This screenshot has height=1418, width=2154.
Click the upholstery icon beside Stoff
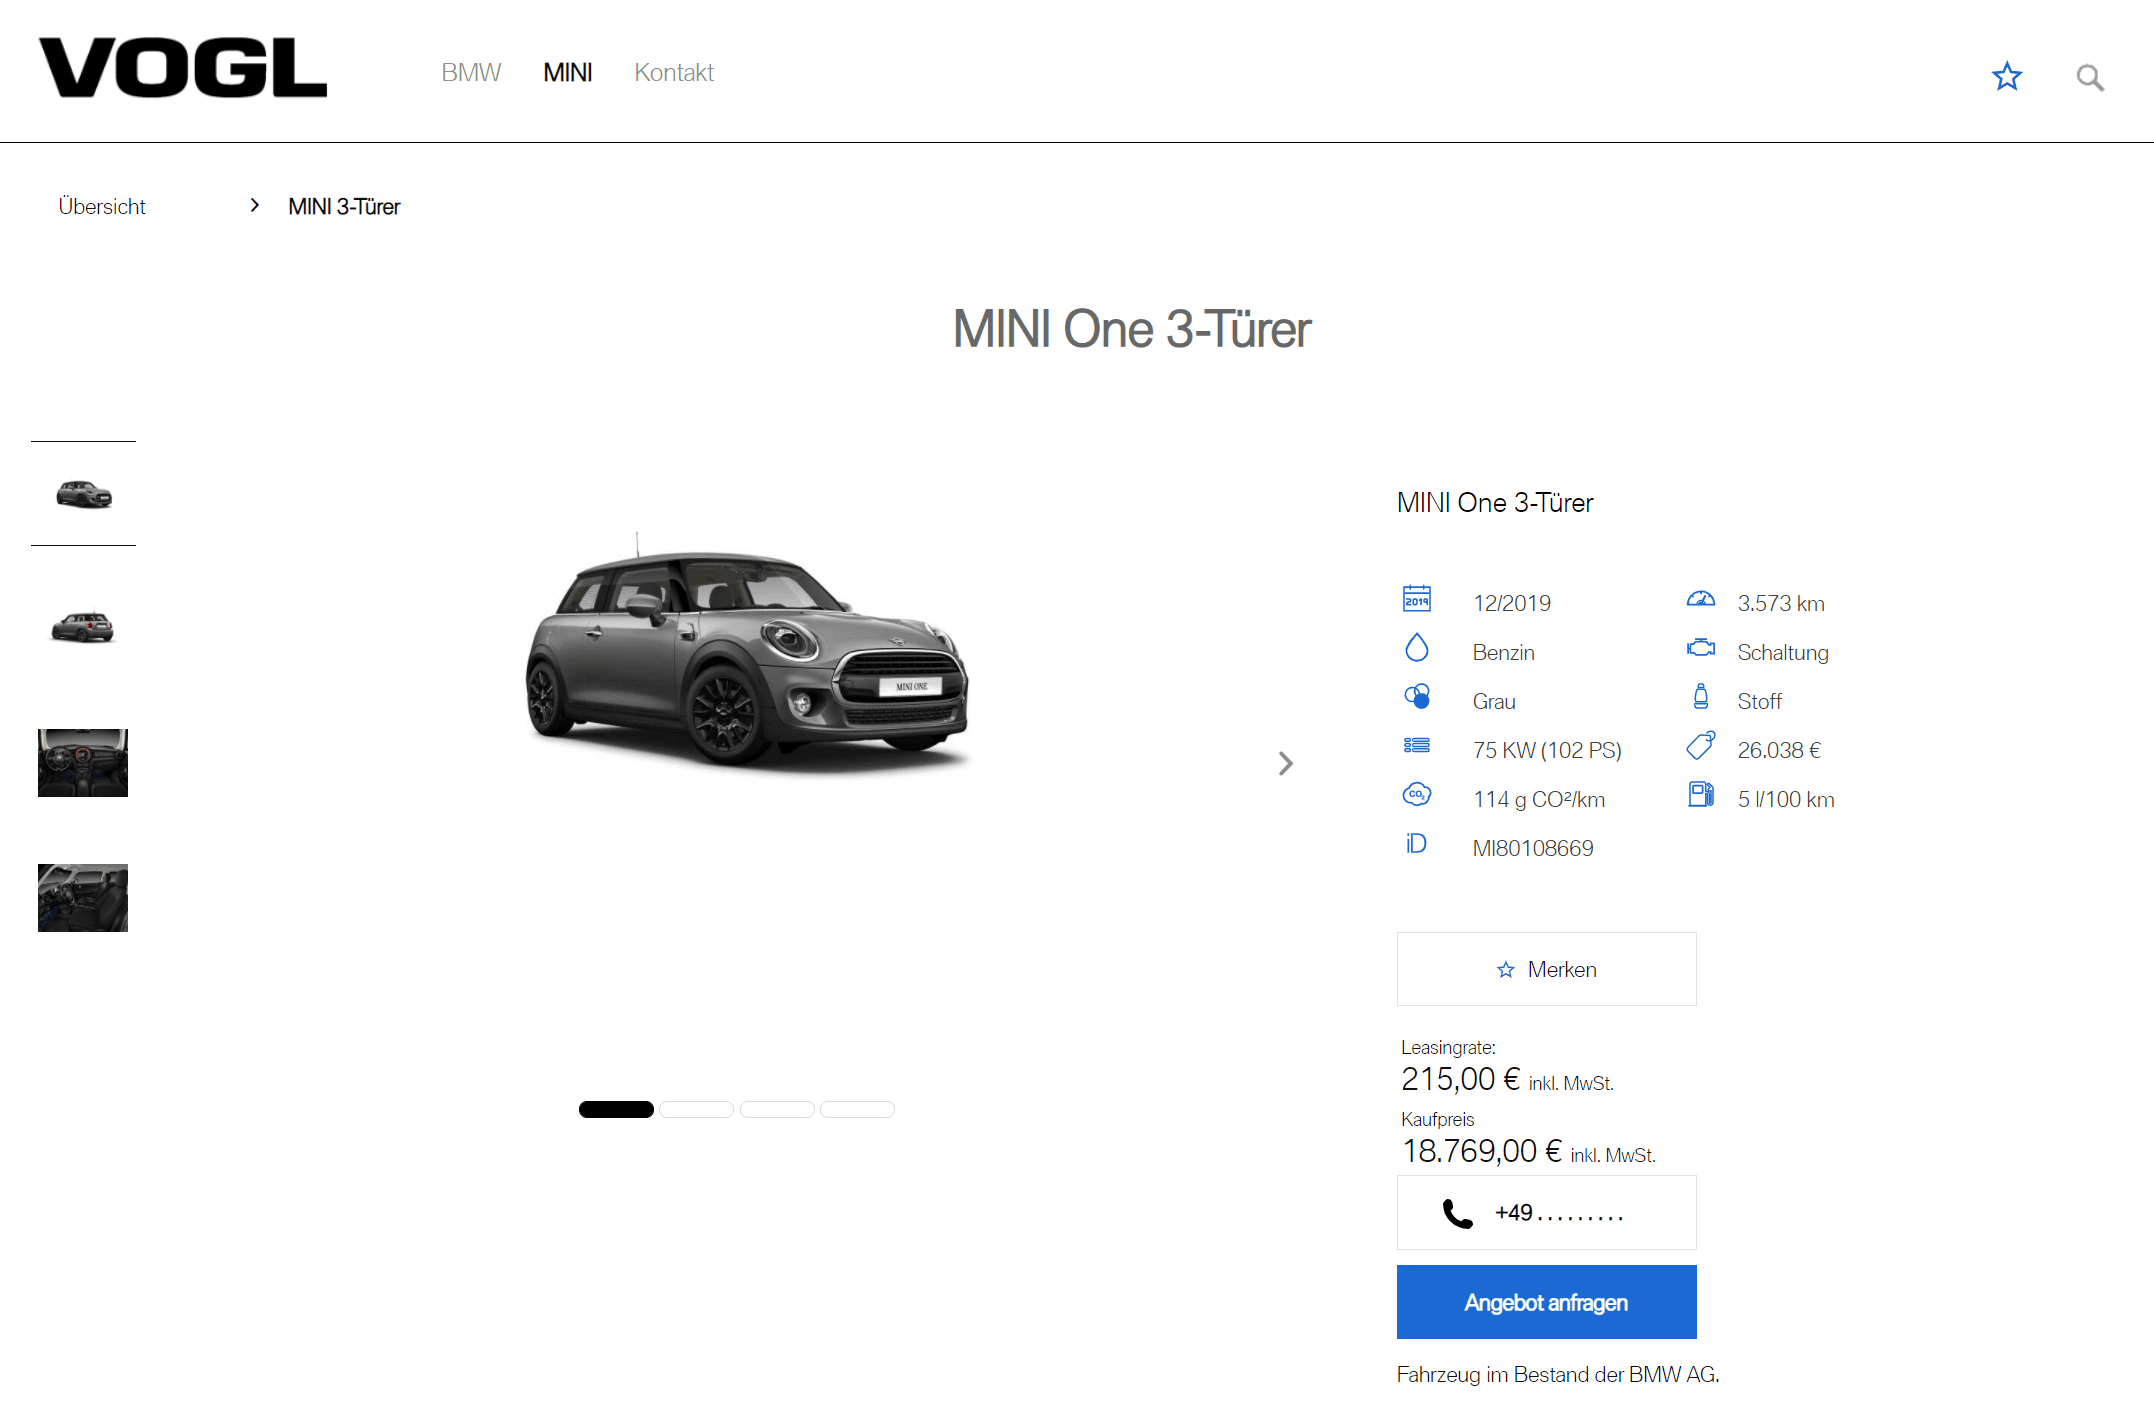click(x=1700, y=696)
